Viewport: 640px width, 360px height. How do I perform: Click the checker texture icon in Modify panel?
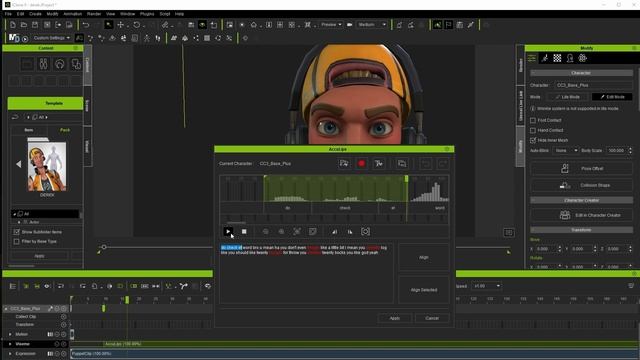point(557,58)
